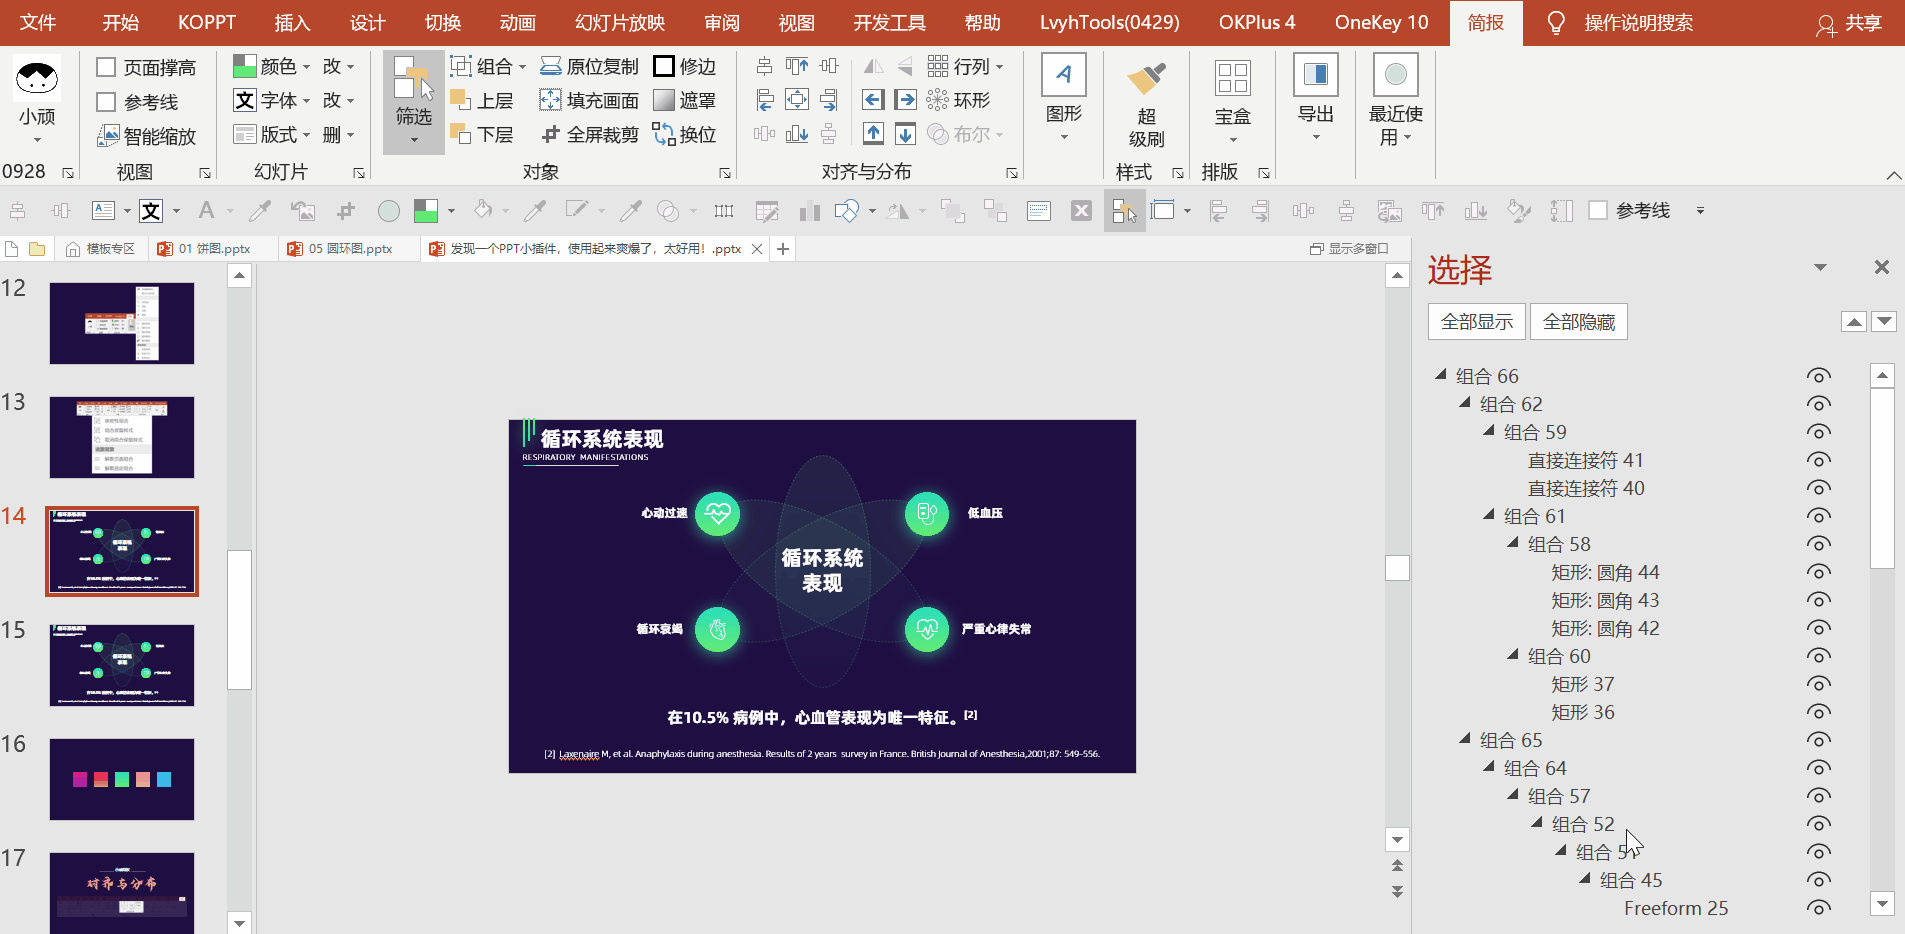
Task: Open the 05 圆环图.pptx document tab
Action: 349,249
